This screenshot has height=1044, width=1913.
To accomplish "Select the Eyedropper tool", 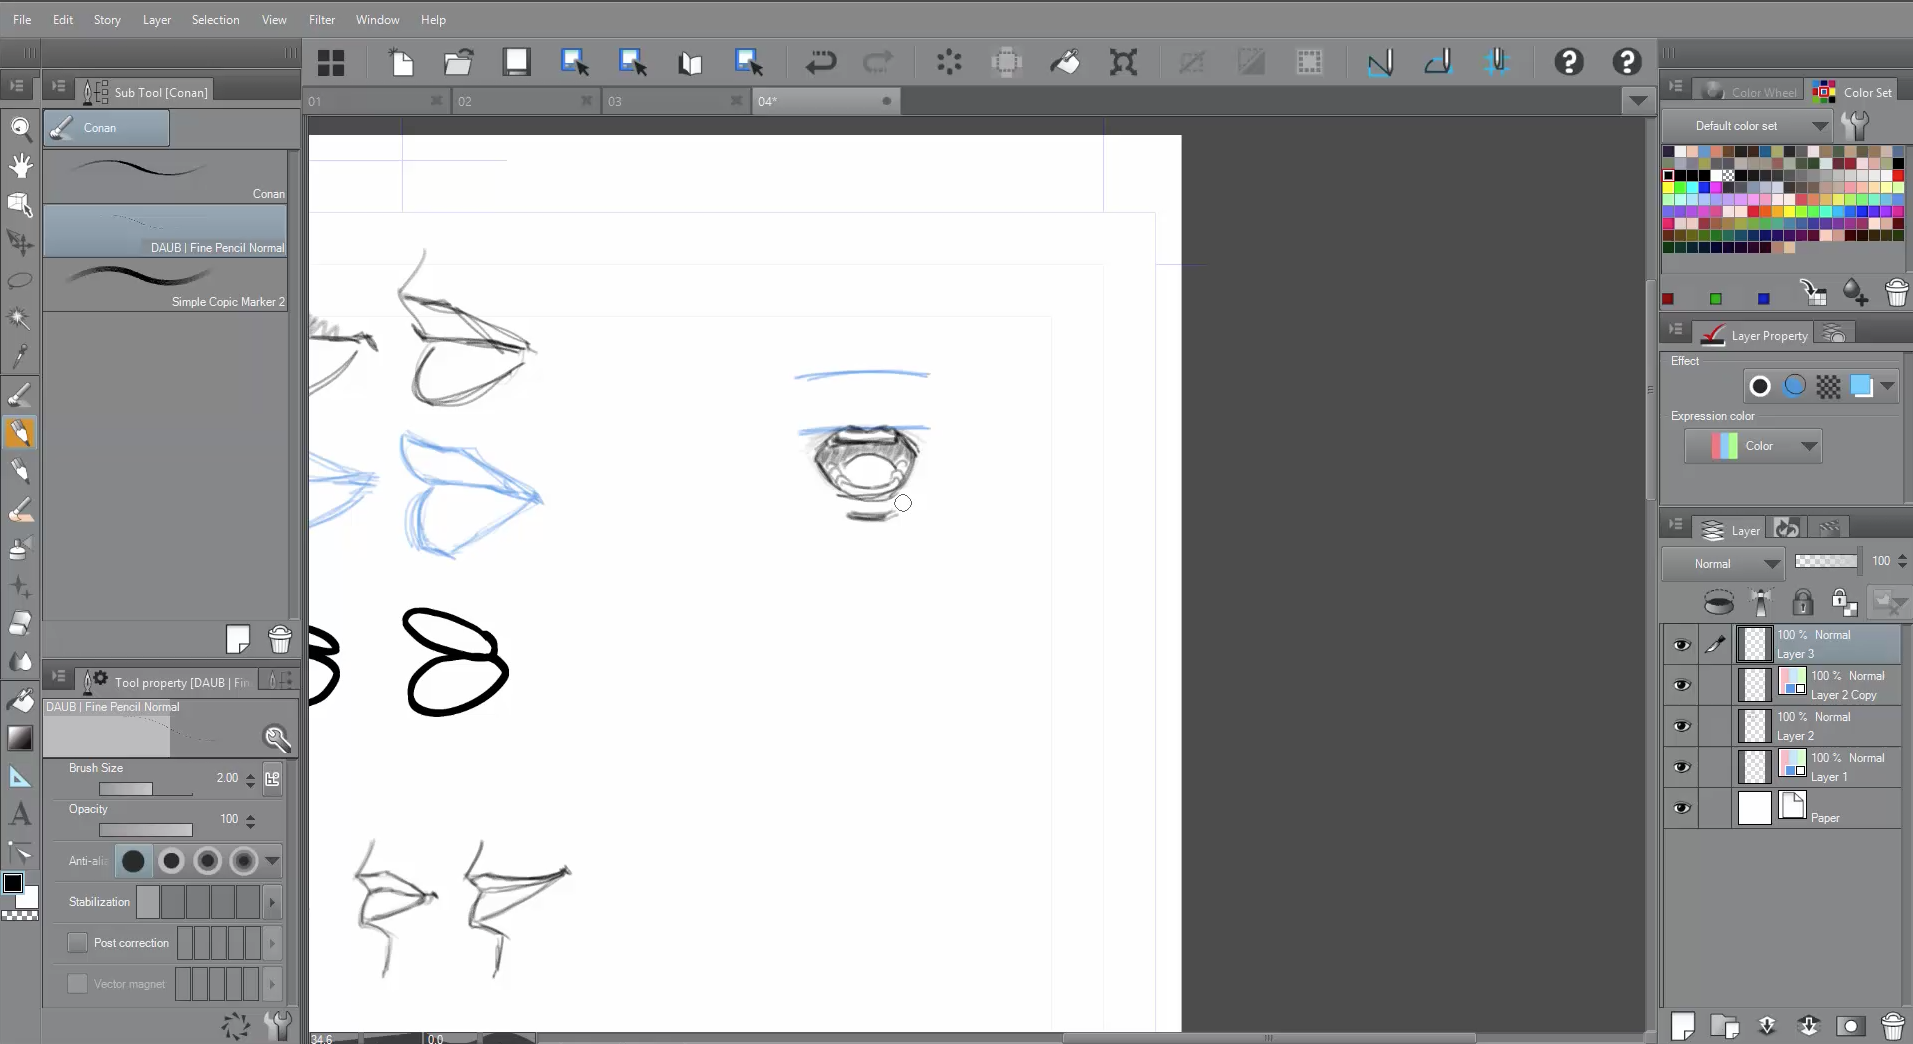I will click(20, 357).
